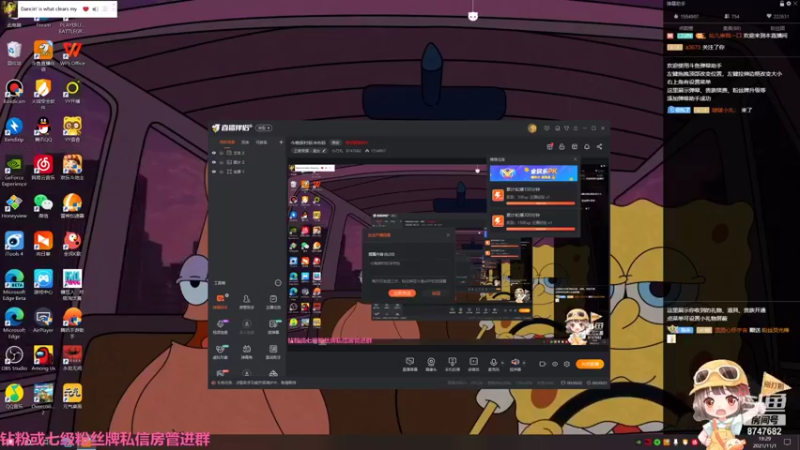Edit stream title pencil button
The height and width of the screenshot is (450, 800).
pos(323,151)
